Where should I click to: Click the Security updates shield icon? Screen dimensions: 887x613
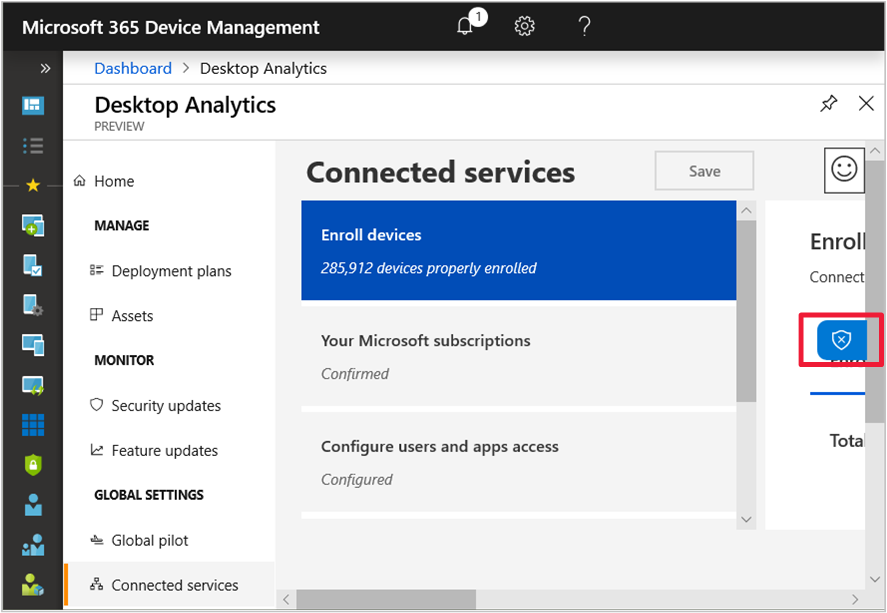97,404
